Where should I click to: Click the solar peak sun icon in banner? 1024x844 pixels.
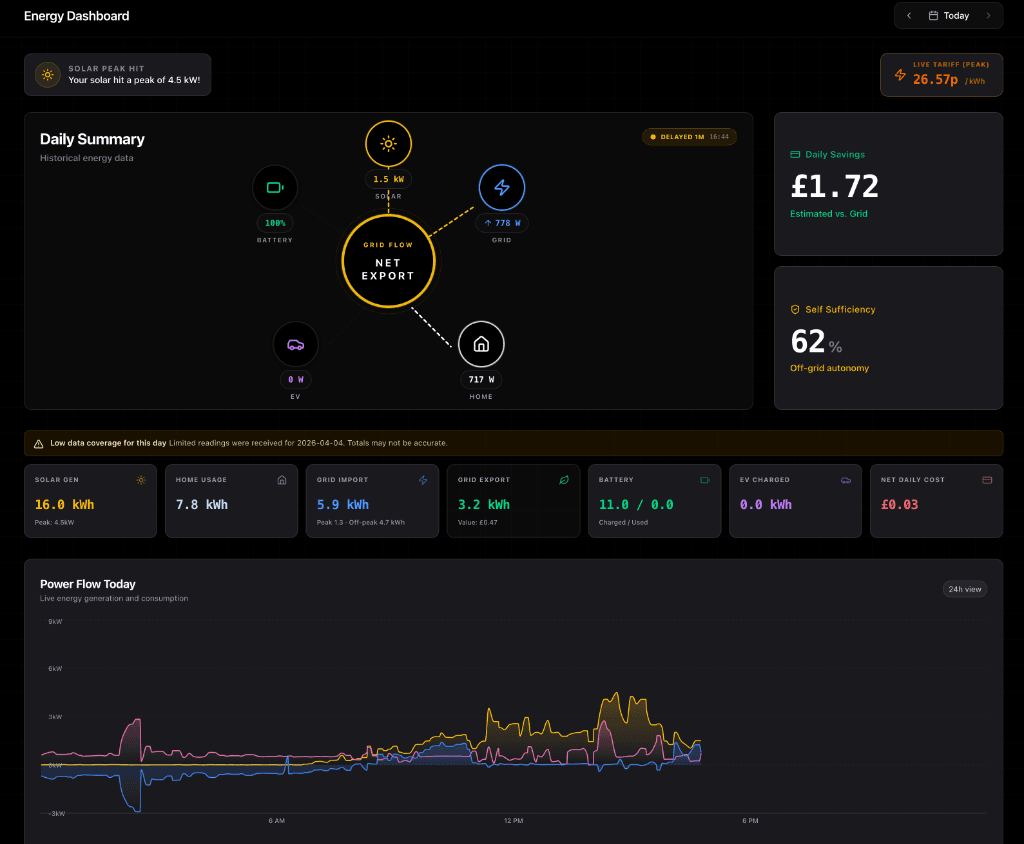click(47, 74)
